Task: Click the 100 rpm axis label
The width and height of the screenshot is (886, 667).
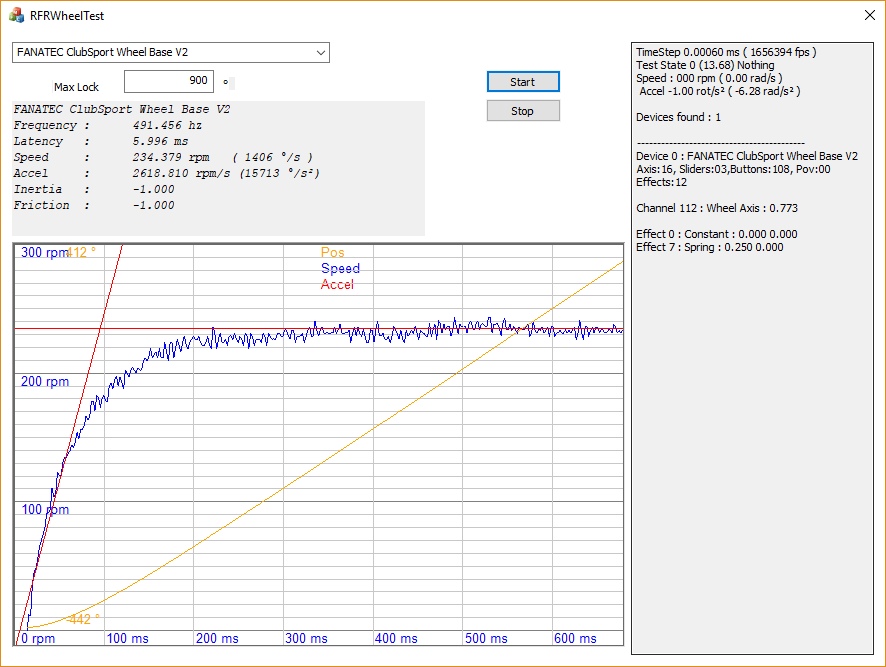Action: 45,510
